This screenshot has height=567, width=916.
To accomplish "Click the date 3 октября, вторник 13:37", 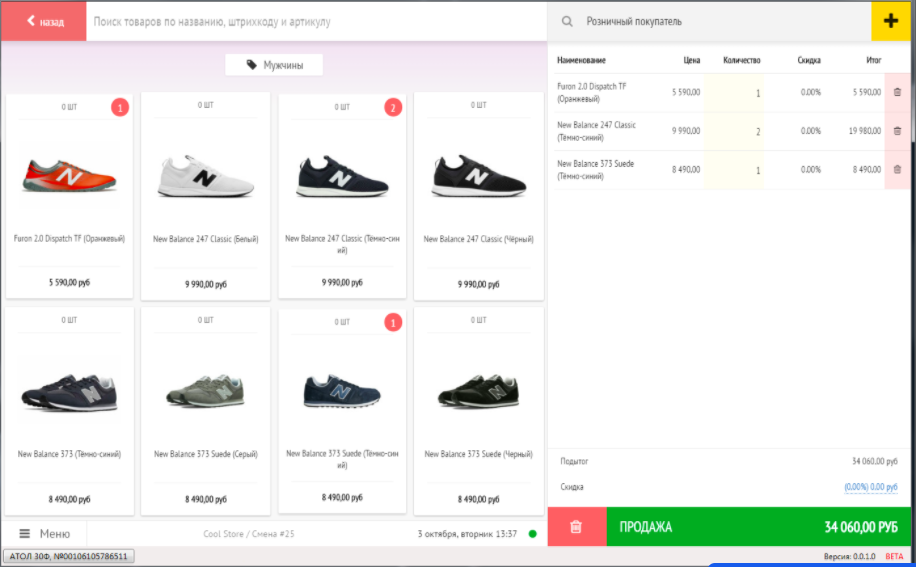I will pyautogui.click(x=467, y=534).
